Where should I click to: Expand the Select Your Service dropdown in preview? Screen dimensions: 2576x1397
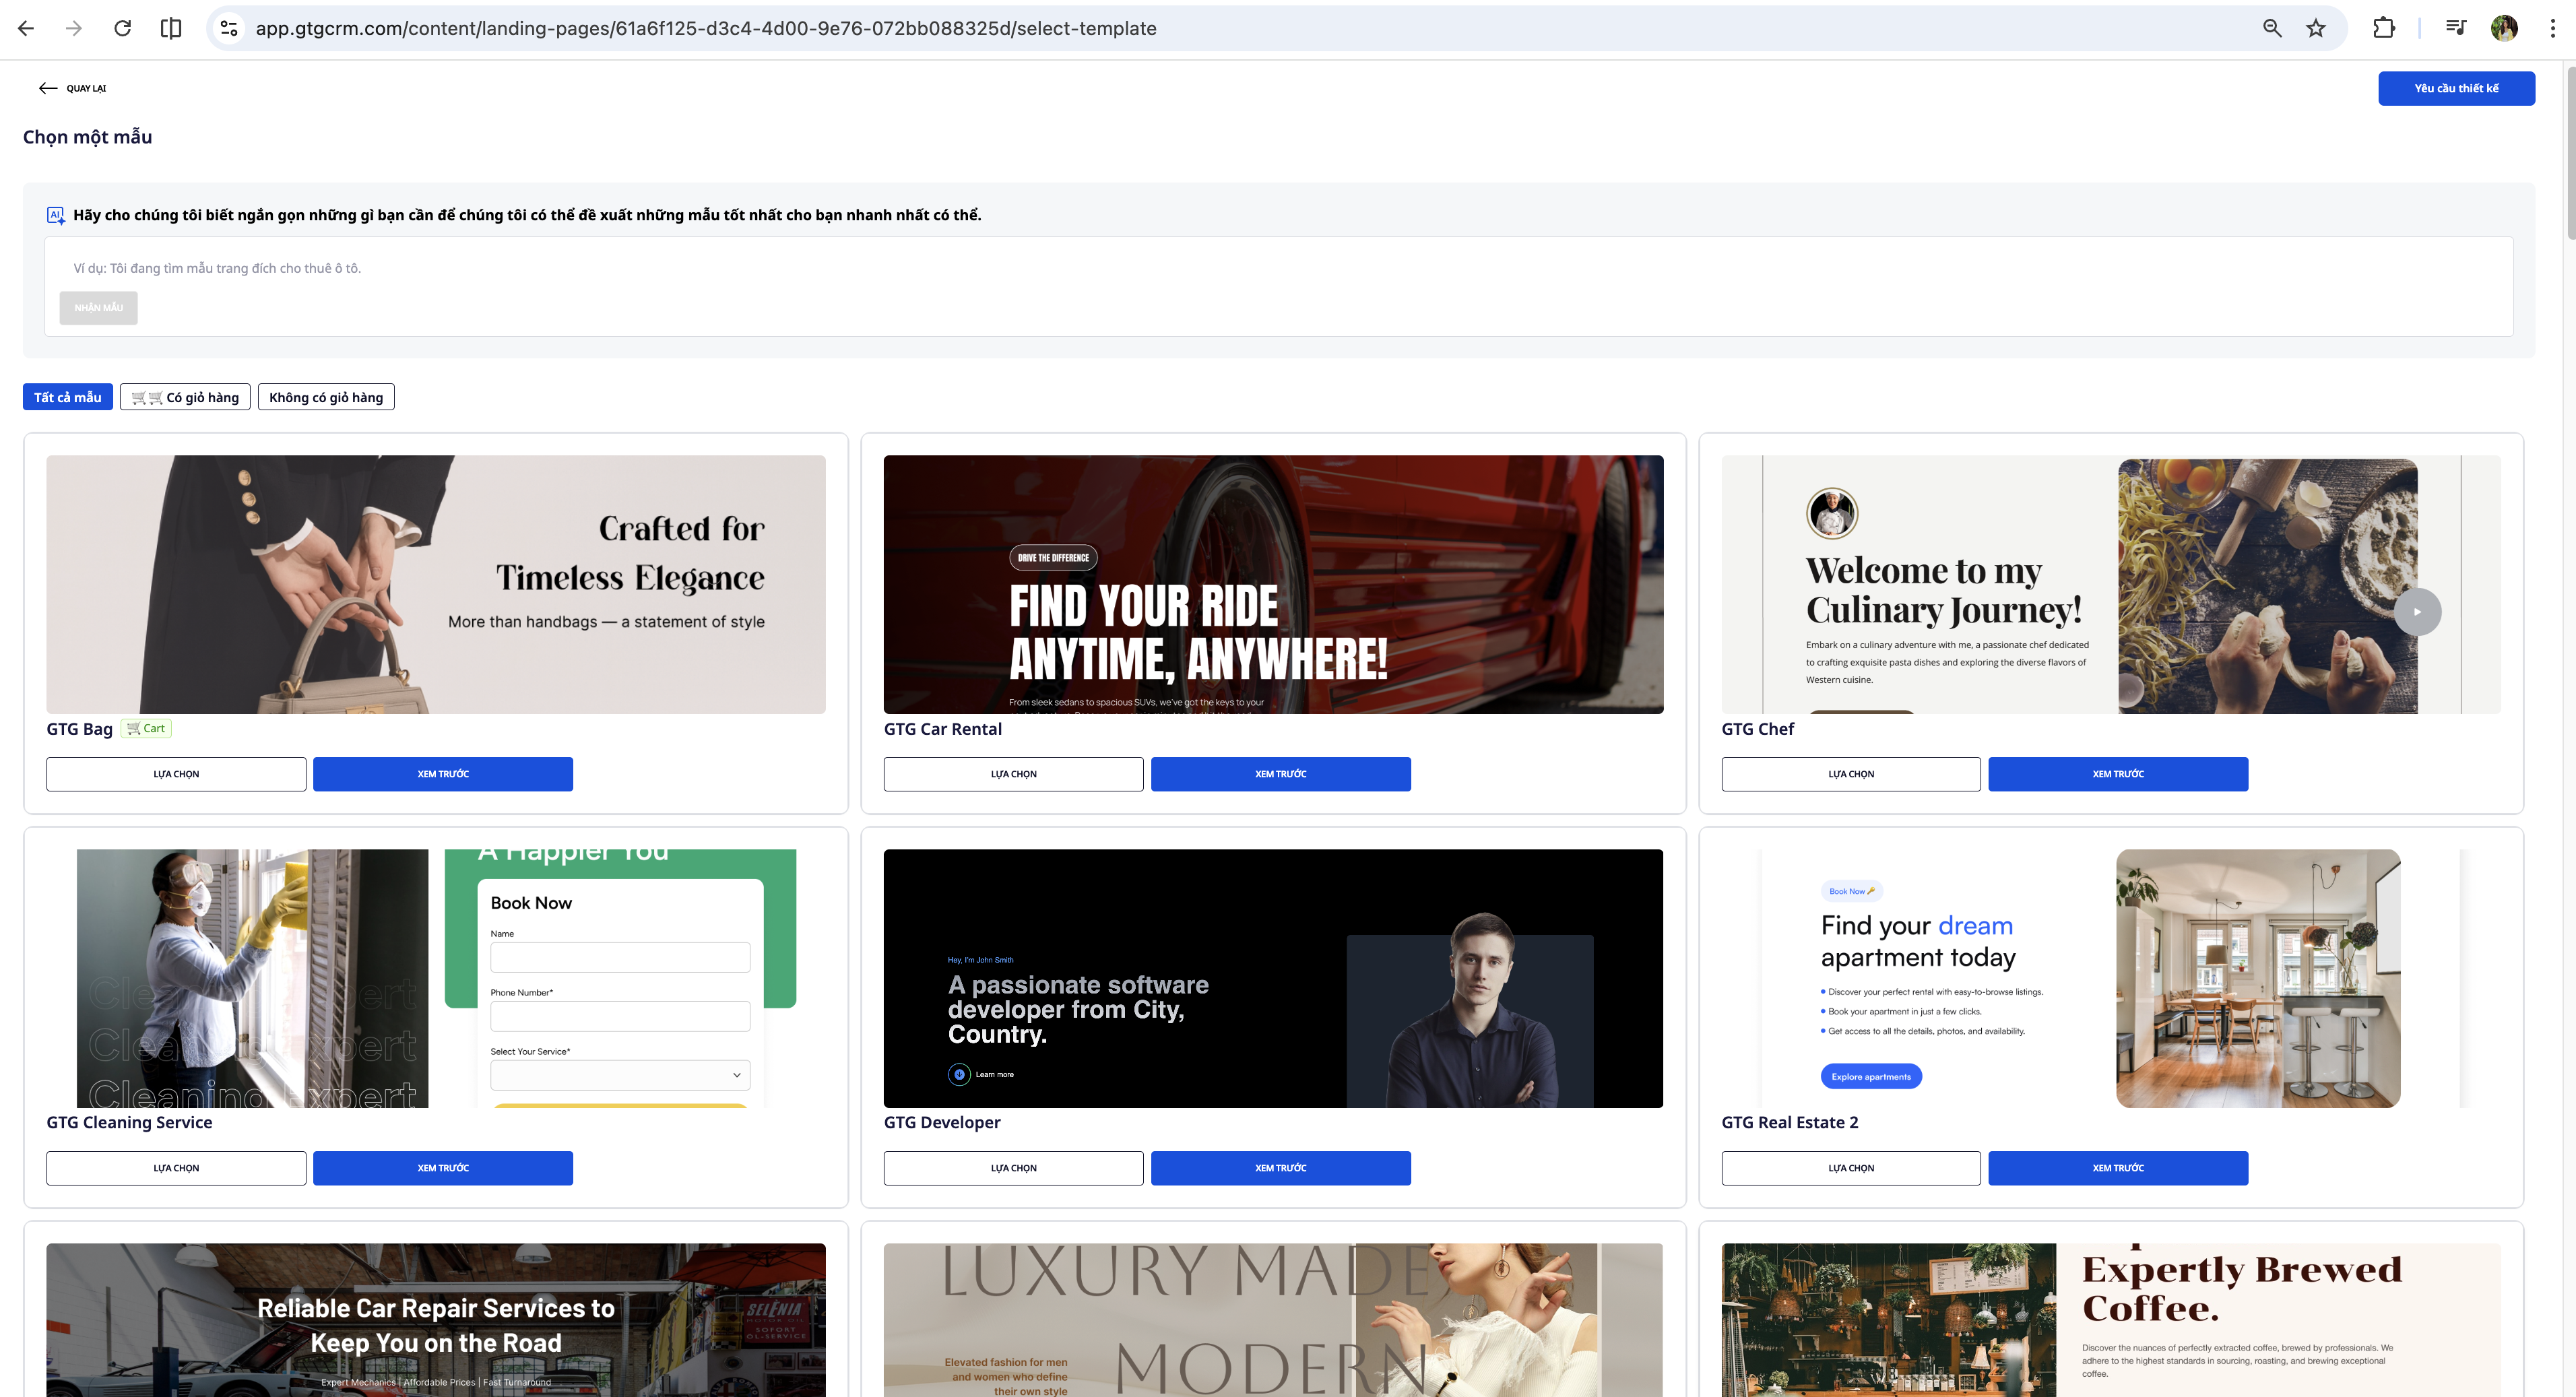(620, 1075)
